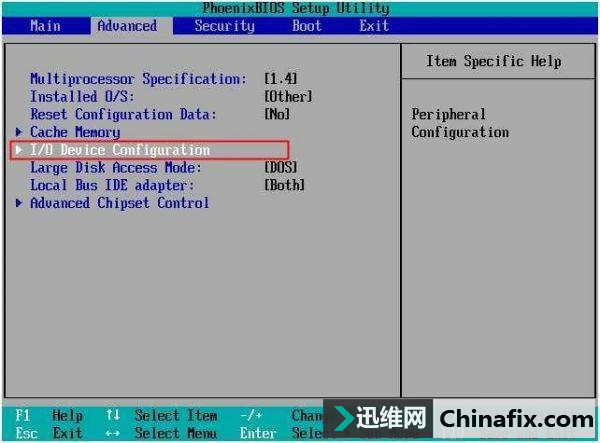
Task: Open Advanced Chipset Control submenu
Action: click(x=120, y=203)
